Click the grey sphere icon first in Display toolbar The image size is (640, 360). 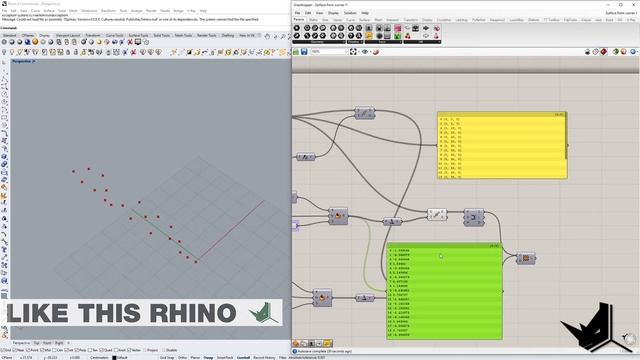pos(4,42)
